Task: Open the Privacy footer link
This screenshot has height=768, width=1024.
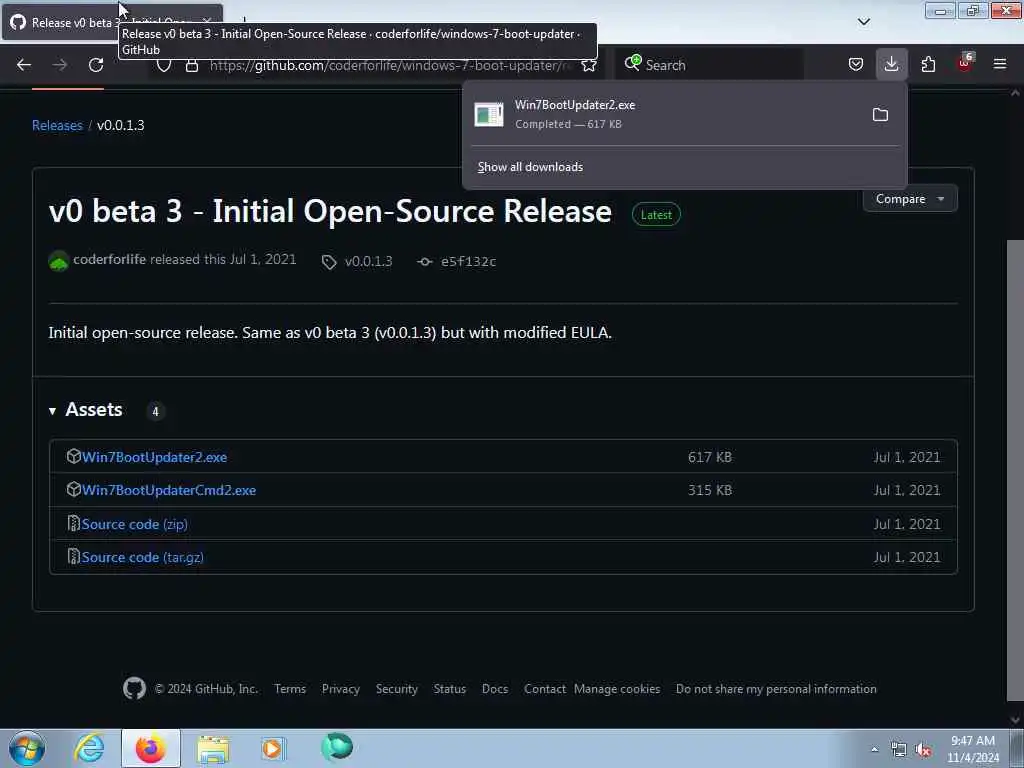Action: pyautogui.click(x=341, y=689)
